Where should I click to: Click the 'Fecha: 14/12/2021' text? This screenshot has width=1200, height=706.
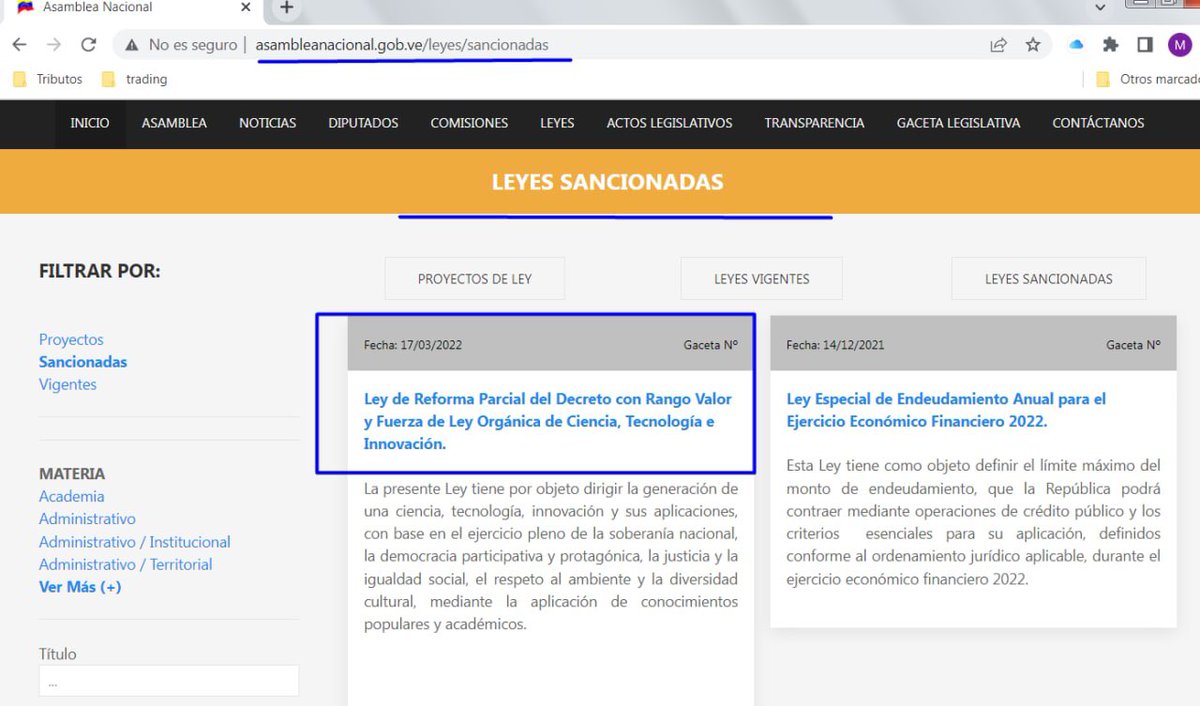point(835,345)
